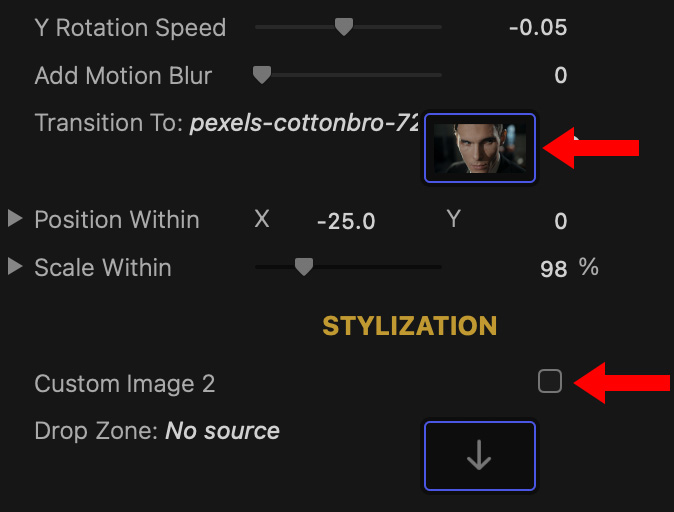
Task: Click the Y Rotation Speed parameter label
Action: (x=130, y=28)
